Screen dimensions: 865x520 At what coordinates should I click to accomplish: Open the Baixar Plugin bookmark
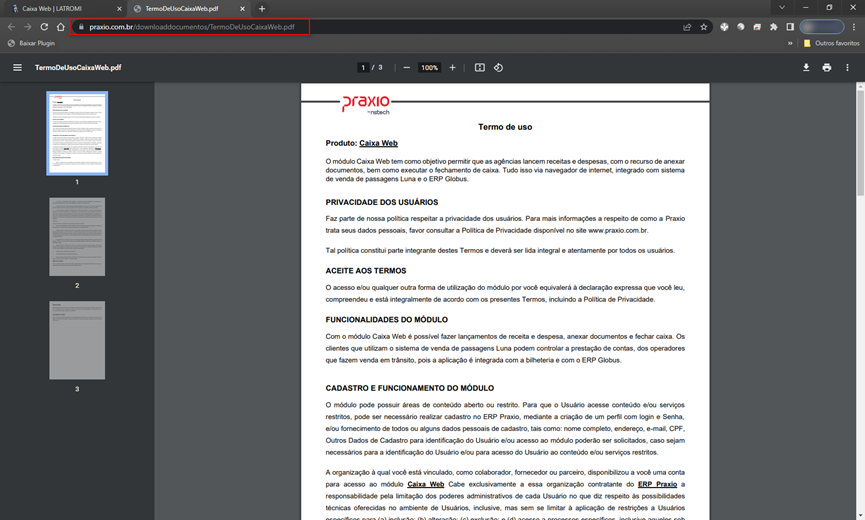point(31,43)
